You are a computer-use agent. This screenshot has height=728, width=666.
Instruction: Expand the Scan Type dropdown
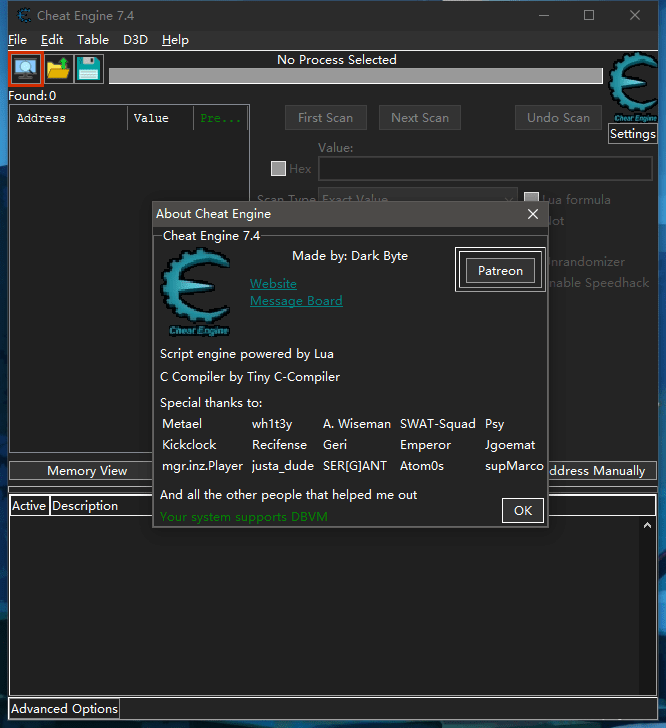click(x=418, y=195)
